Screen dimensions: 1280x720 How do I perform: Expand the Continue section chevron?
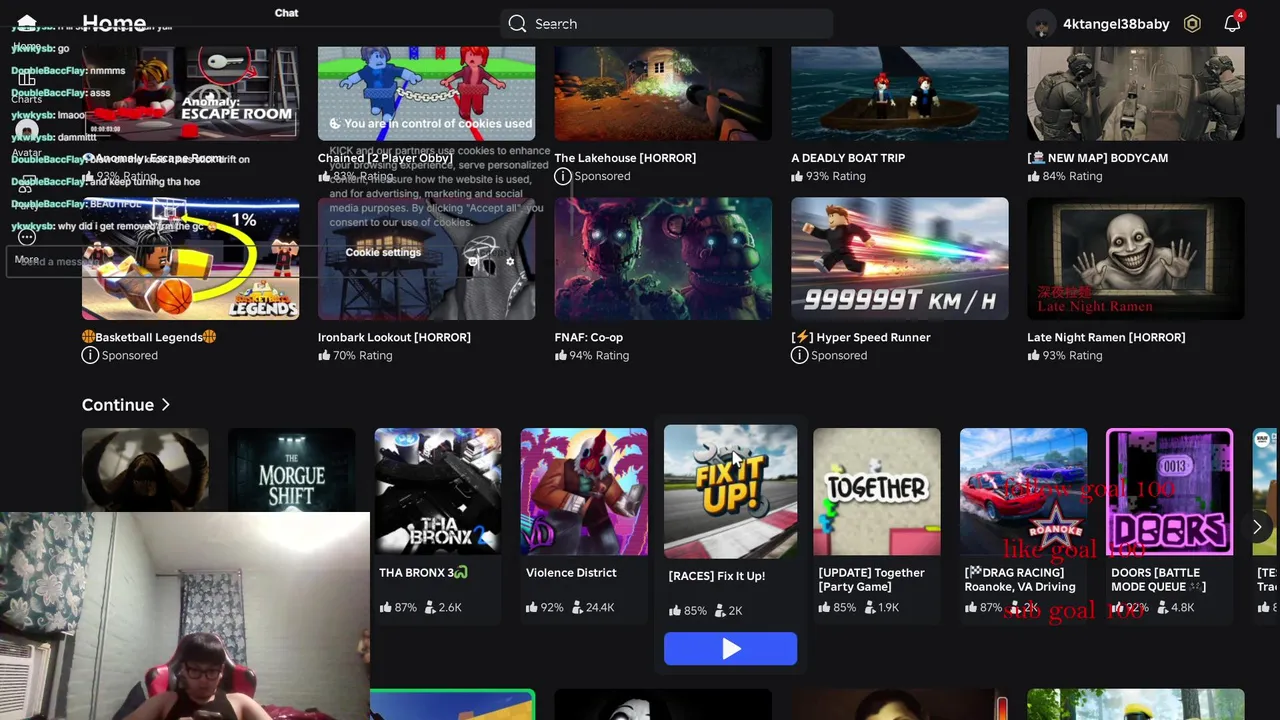tap(166, 405)
